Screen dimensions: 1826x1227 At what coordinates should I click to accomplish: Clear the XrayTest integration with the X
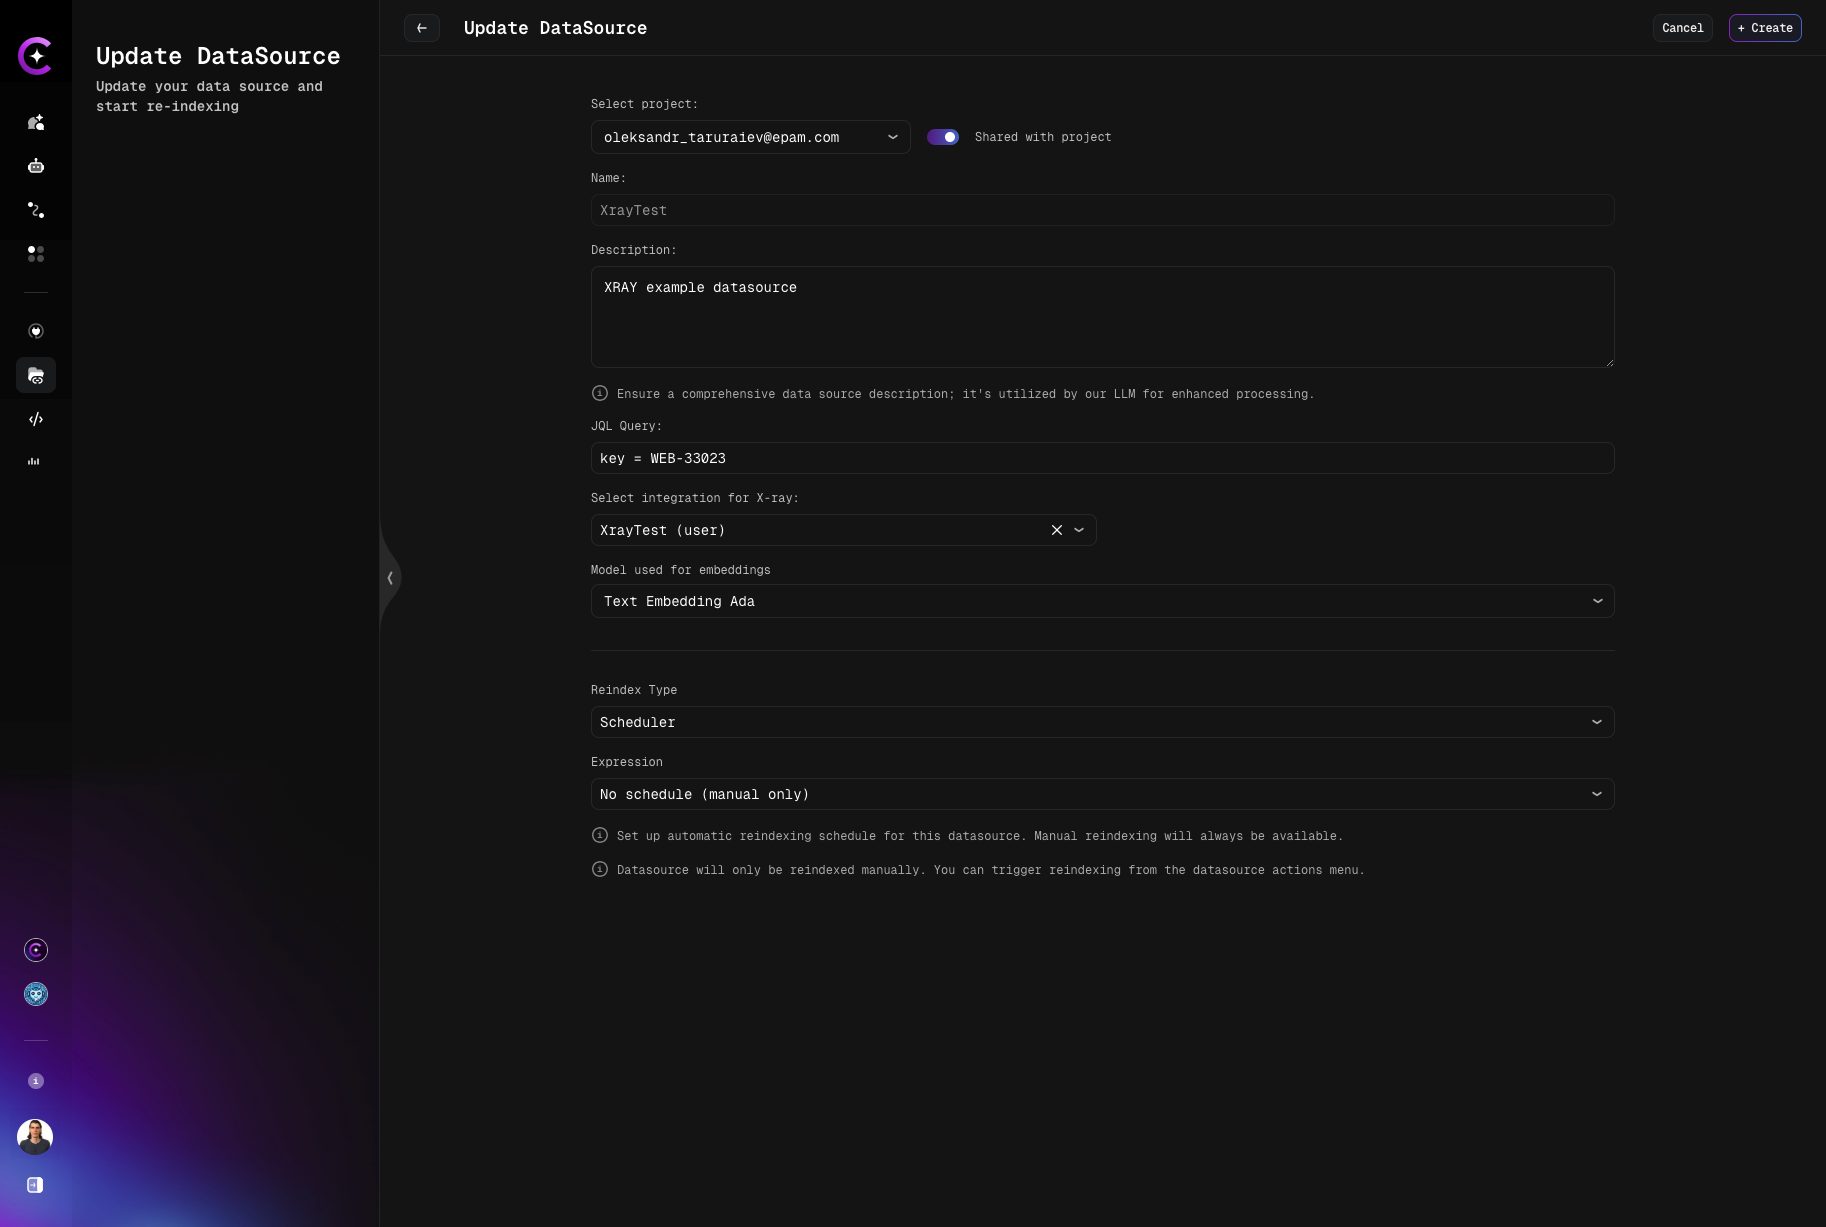click(x=1056, y=530)
